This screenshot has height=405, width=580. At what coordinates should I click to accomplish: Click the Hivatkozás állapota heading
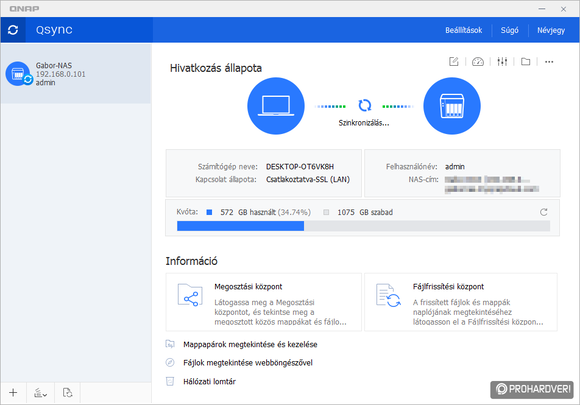pos(216,68)
